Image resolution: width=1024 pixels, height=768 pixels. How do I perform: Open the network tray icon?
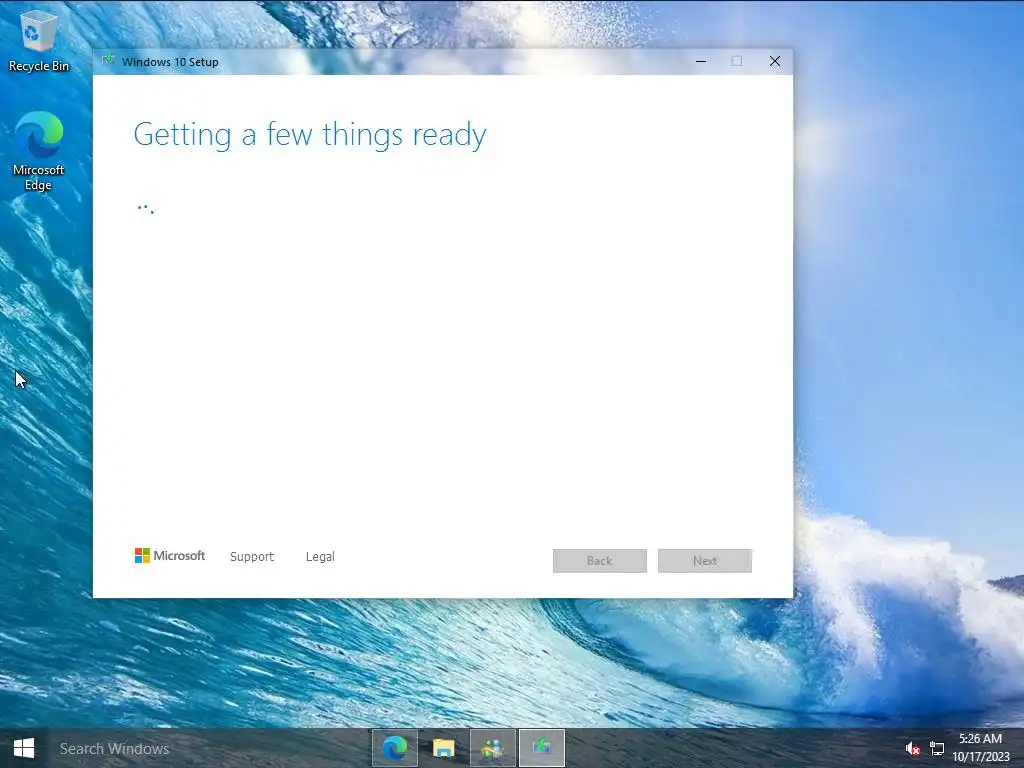click(936, 748)
